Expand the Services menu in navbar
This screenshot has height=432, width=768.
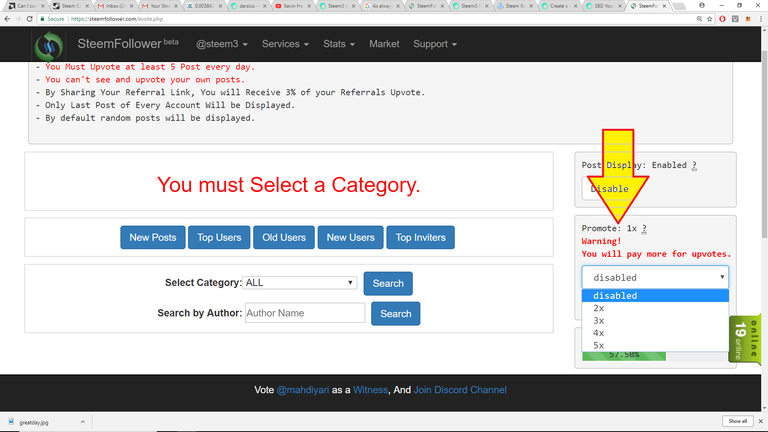pyautogui.click(x=285, y=44)
